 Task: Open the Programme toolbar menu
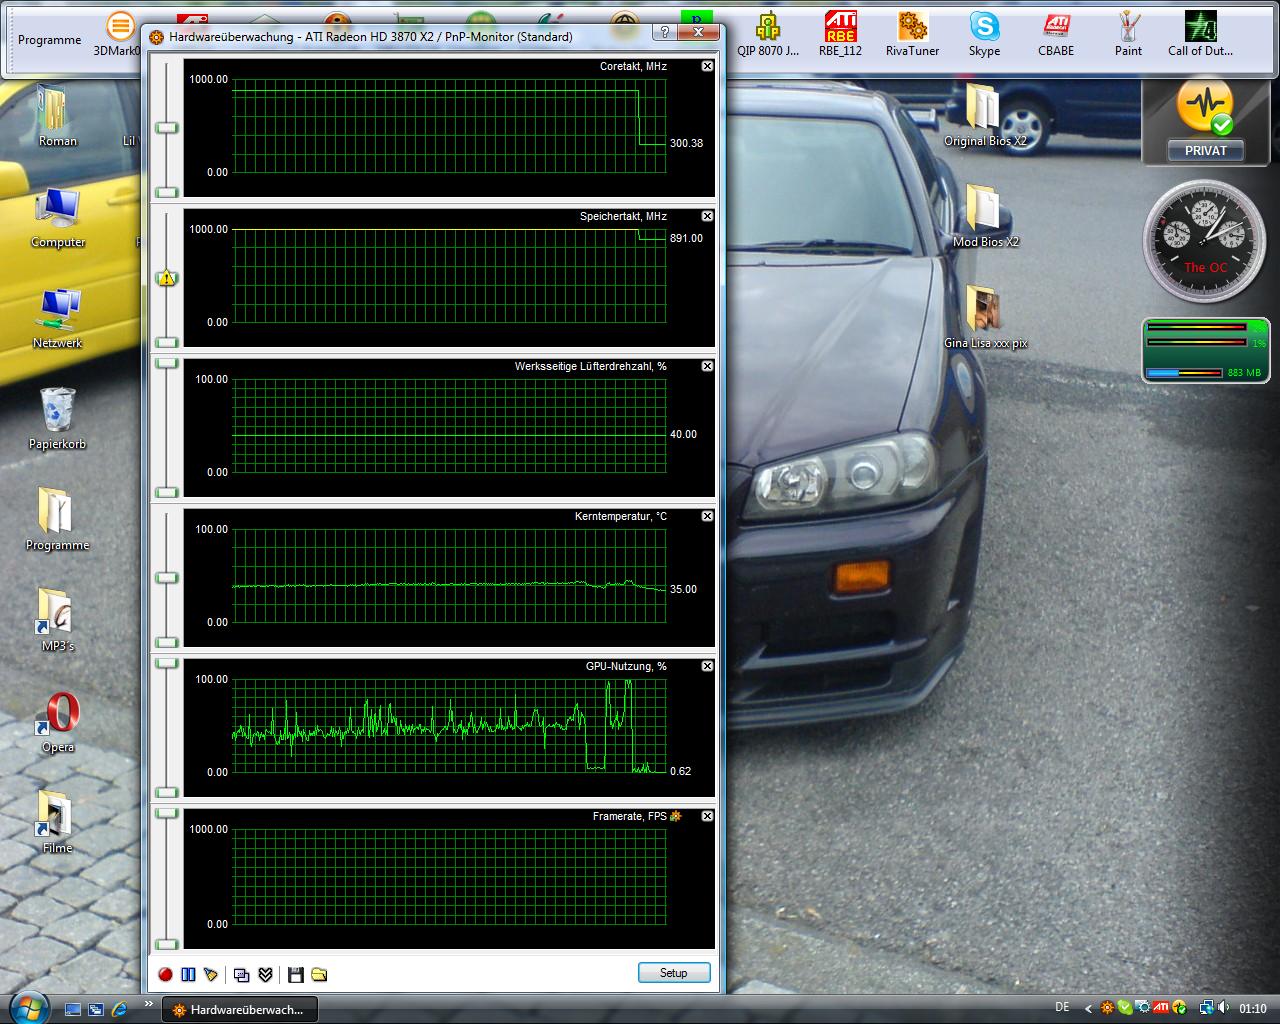[x=49, y=40]
